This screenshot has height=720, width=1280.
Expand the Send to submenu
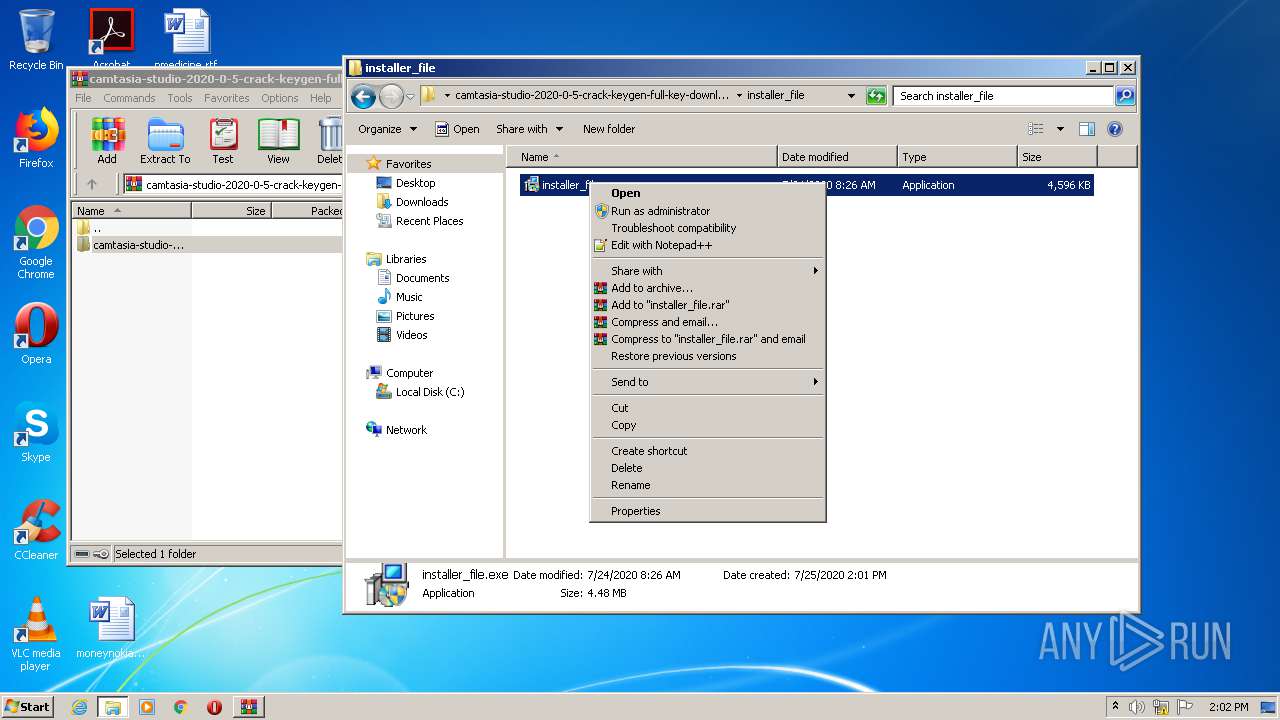[707, 382]
